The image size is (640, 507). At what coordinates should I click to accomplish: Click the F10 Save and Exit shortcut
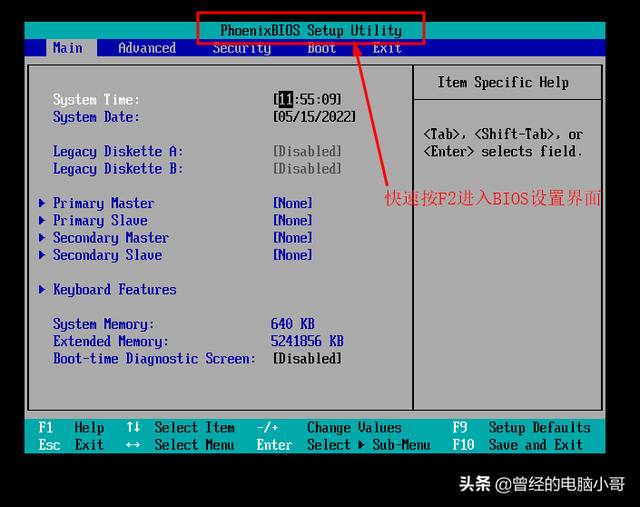tap(518, 445)
